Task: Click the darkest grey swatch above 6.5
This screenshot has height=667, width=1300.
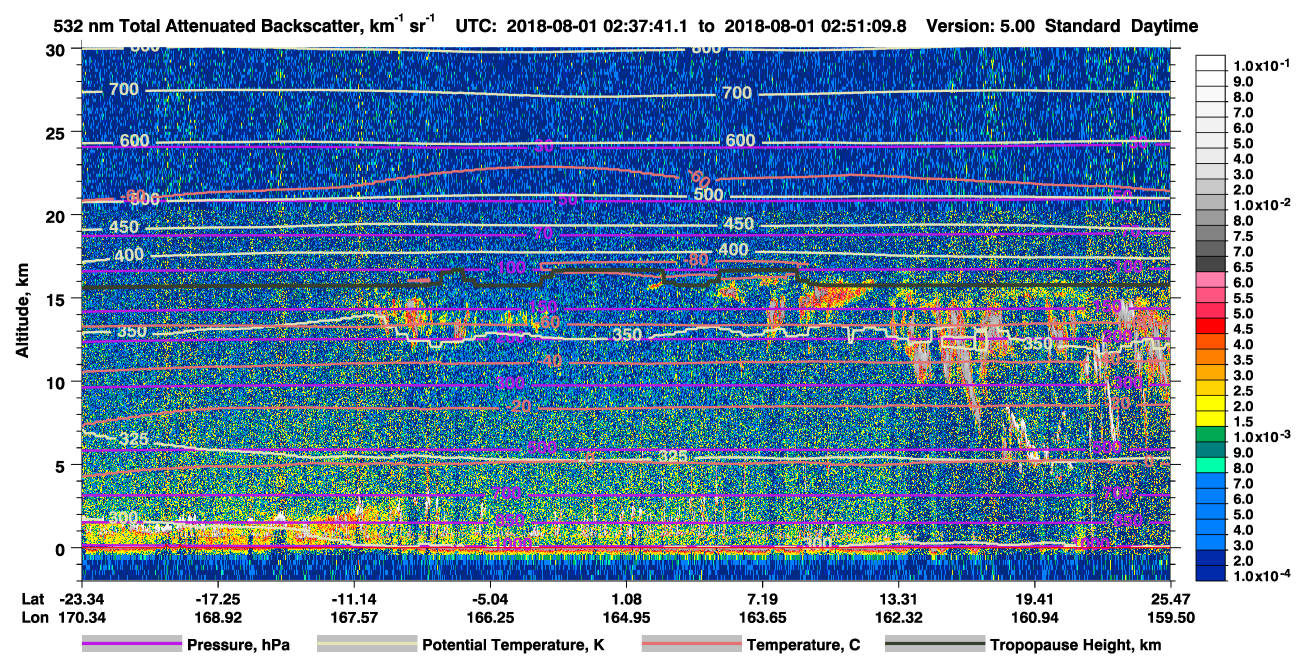Action: 1211,262
